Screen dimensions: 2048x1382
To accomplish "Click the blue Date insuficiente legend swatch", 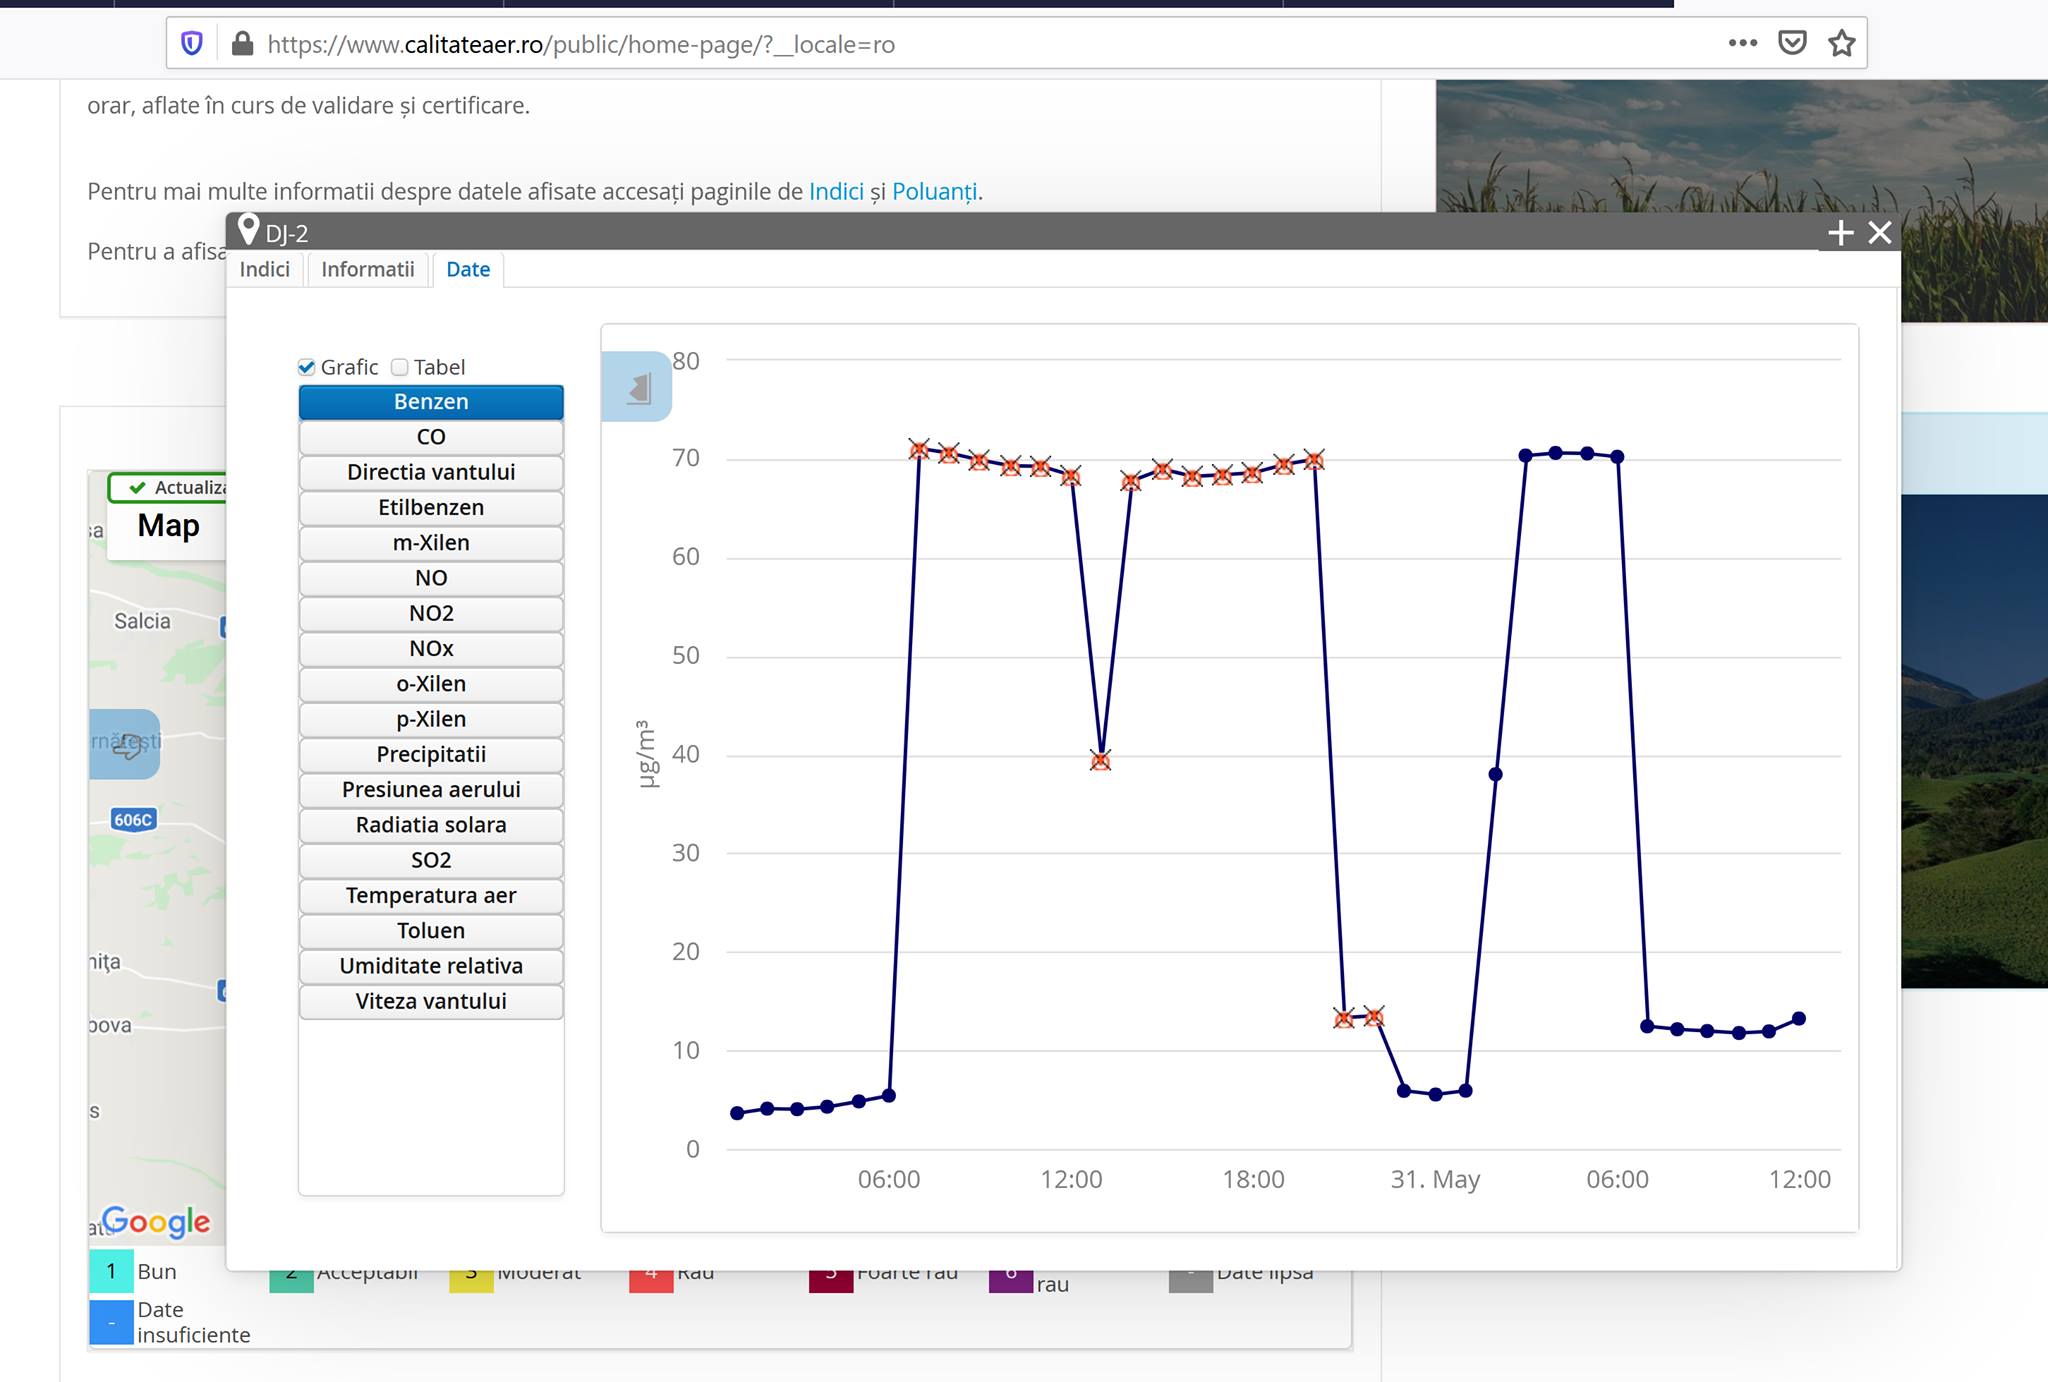I will [x=111, y=1322].
